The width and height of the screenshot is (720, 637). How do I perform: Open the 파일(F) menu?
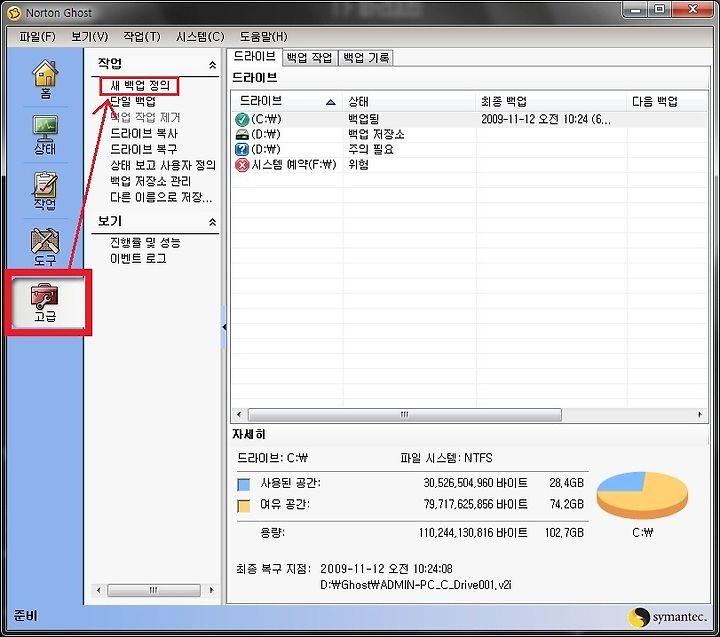point(38,37)
